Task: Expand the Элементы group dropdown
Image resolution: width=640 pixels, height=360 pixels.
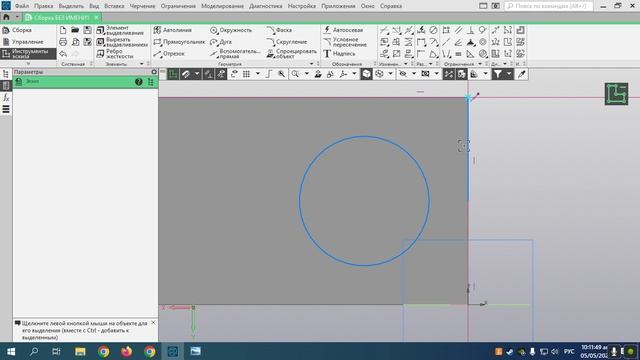Action: point(142,64)
